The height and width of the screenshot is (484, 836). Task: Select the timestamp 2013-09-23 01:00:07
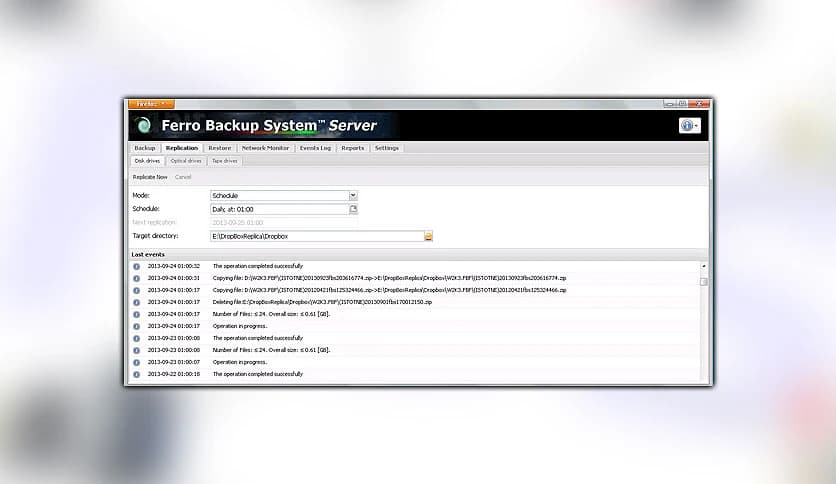click(174, 362)
